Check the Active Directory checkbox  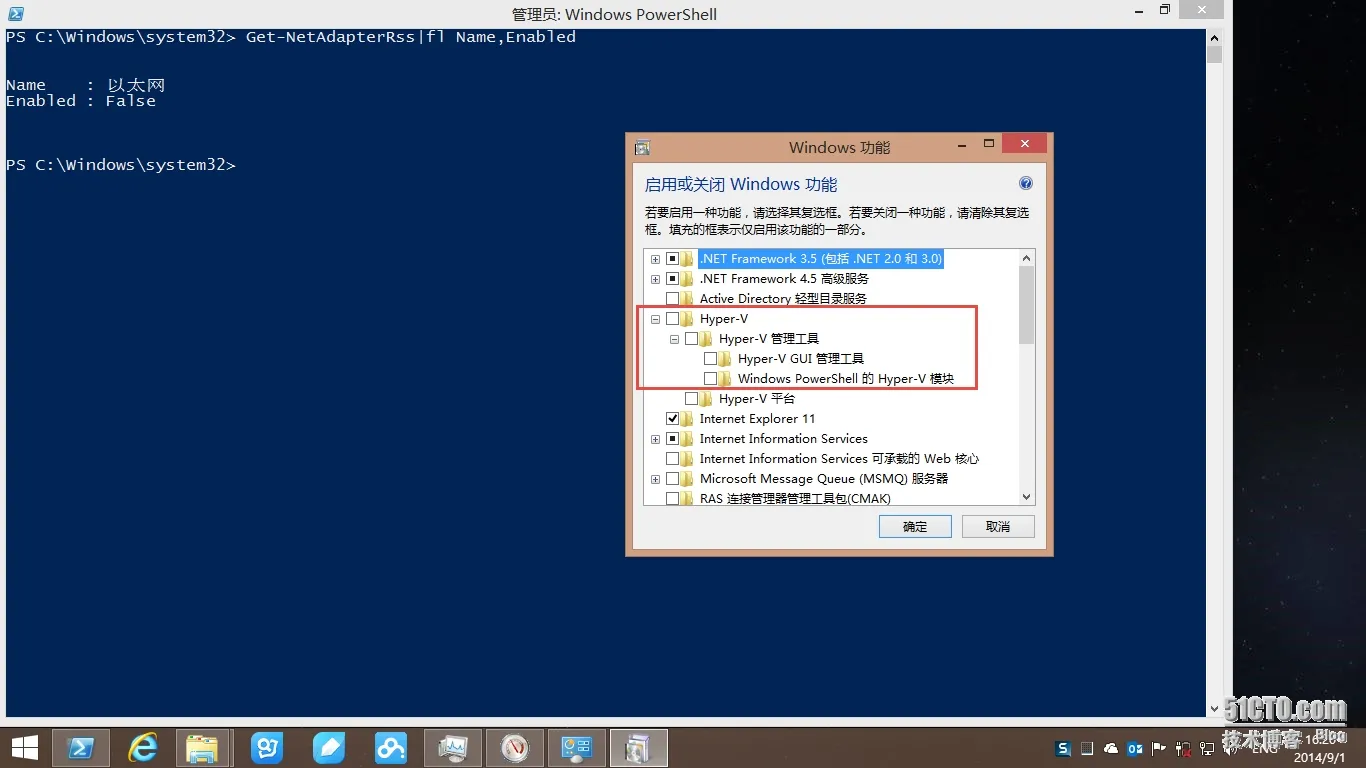point(672,299)
